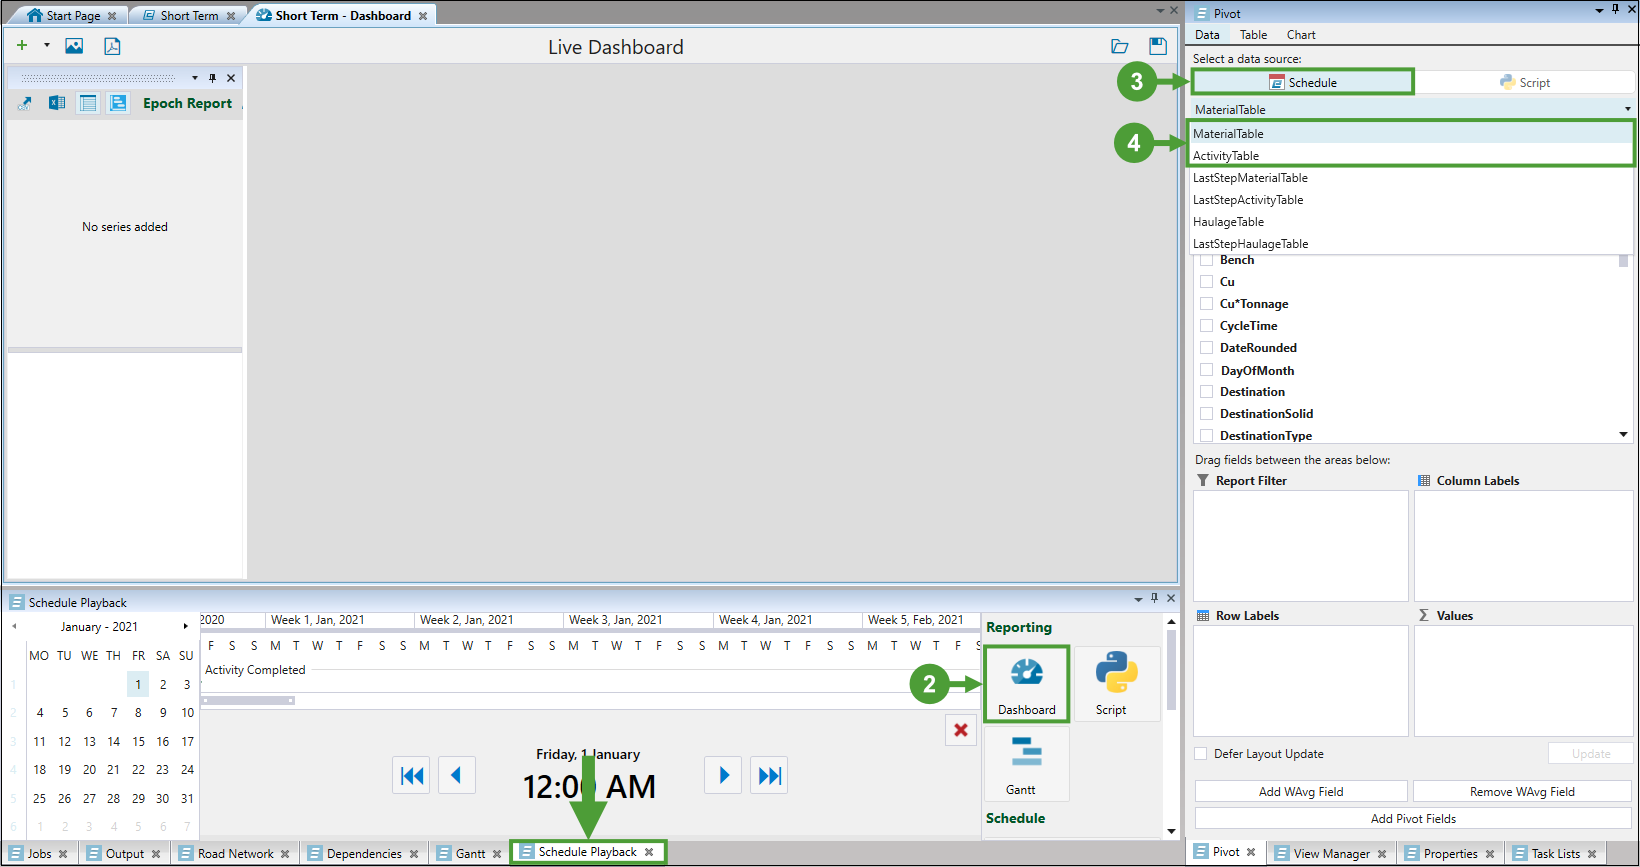Click the red X delete icon
The image size is (1640, 867).
coord(960,730)
